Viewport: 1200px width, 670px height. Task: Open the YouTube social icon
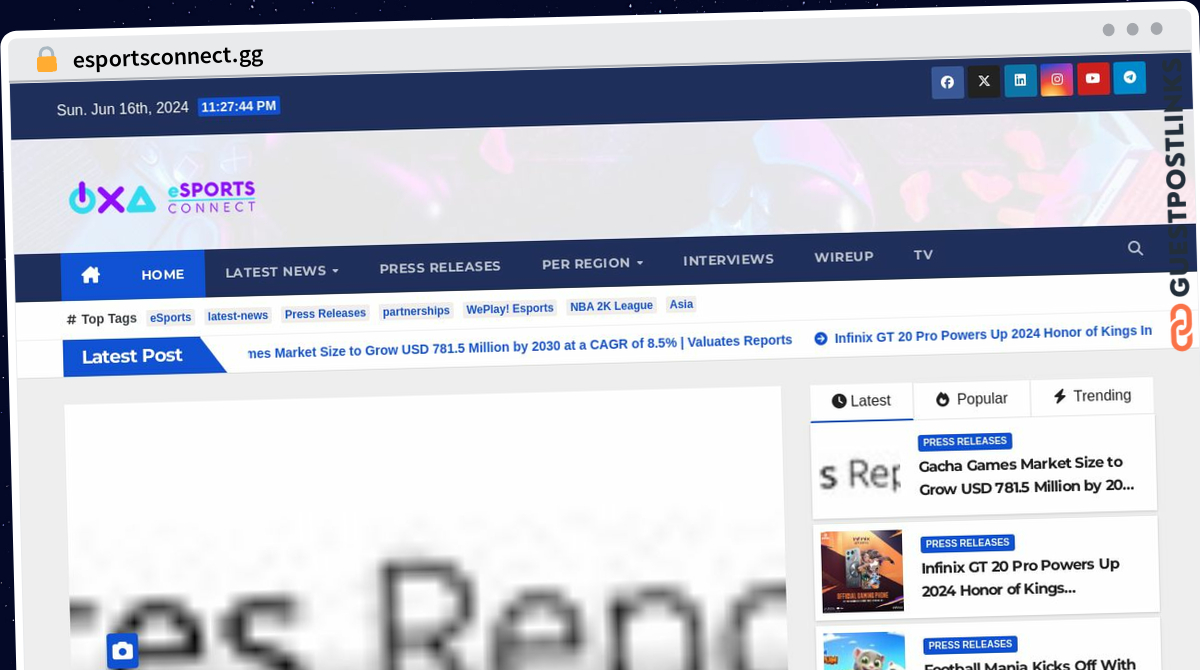tap(1093, 78)
